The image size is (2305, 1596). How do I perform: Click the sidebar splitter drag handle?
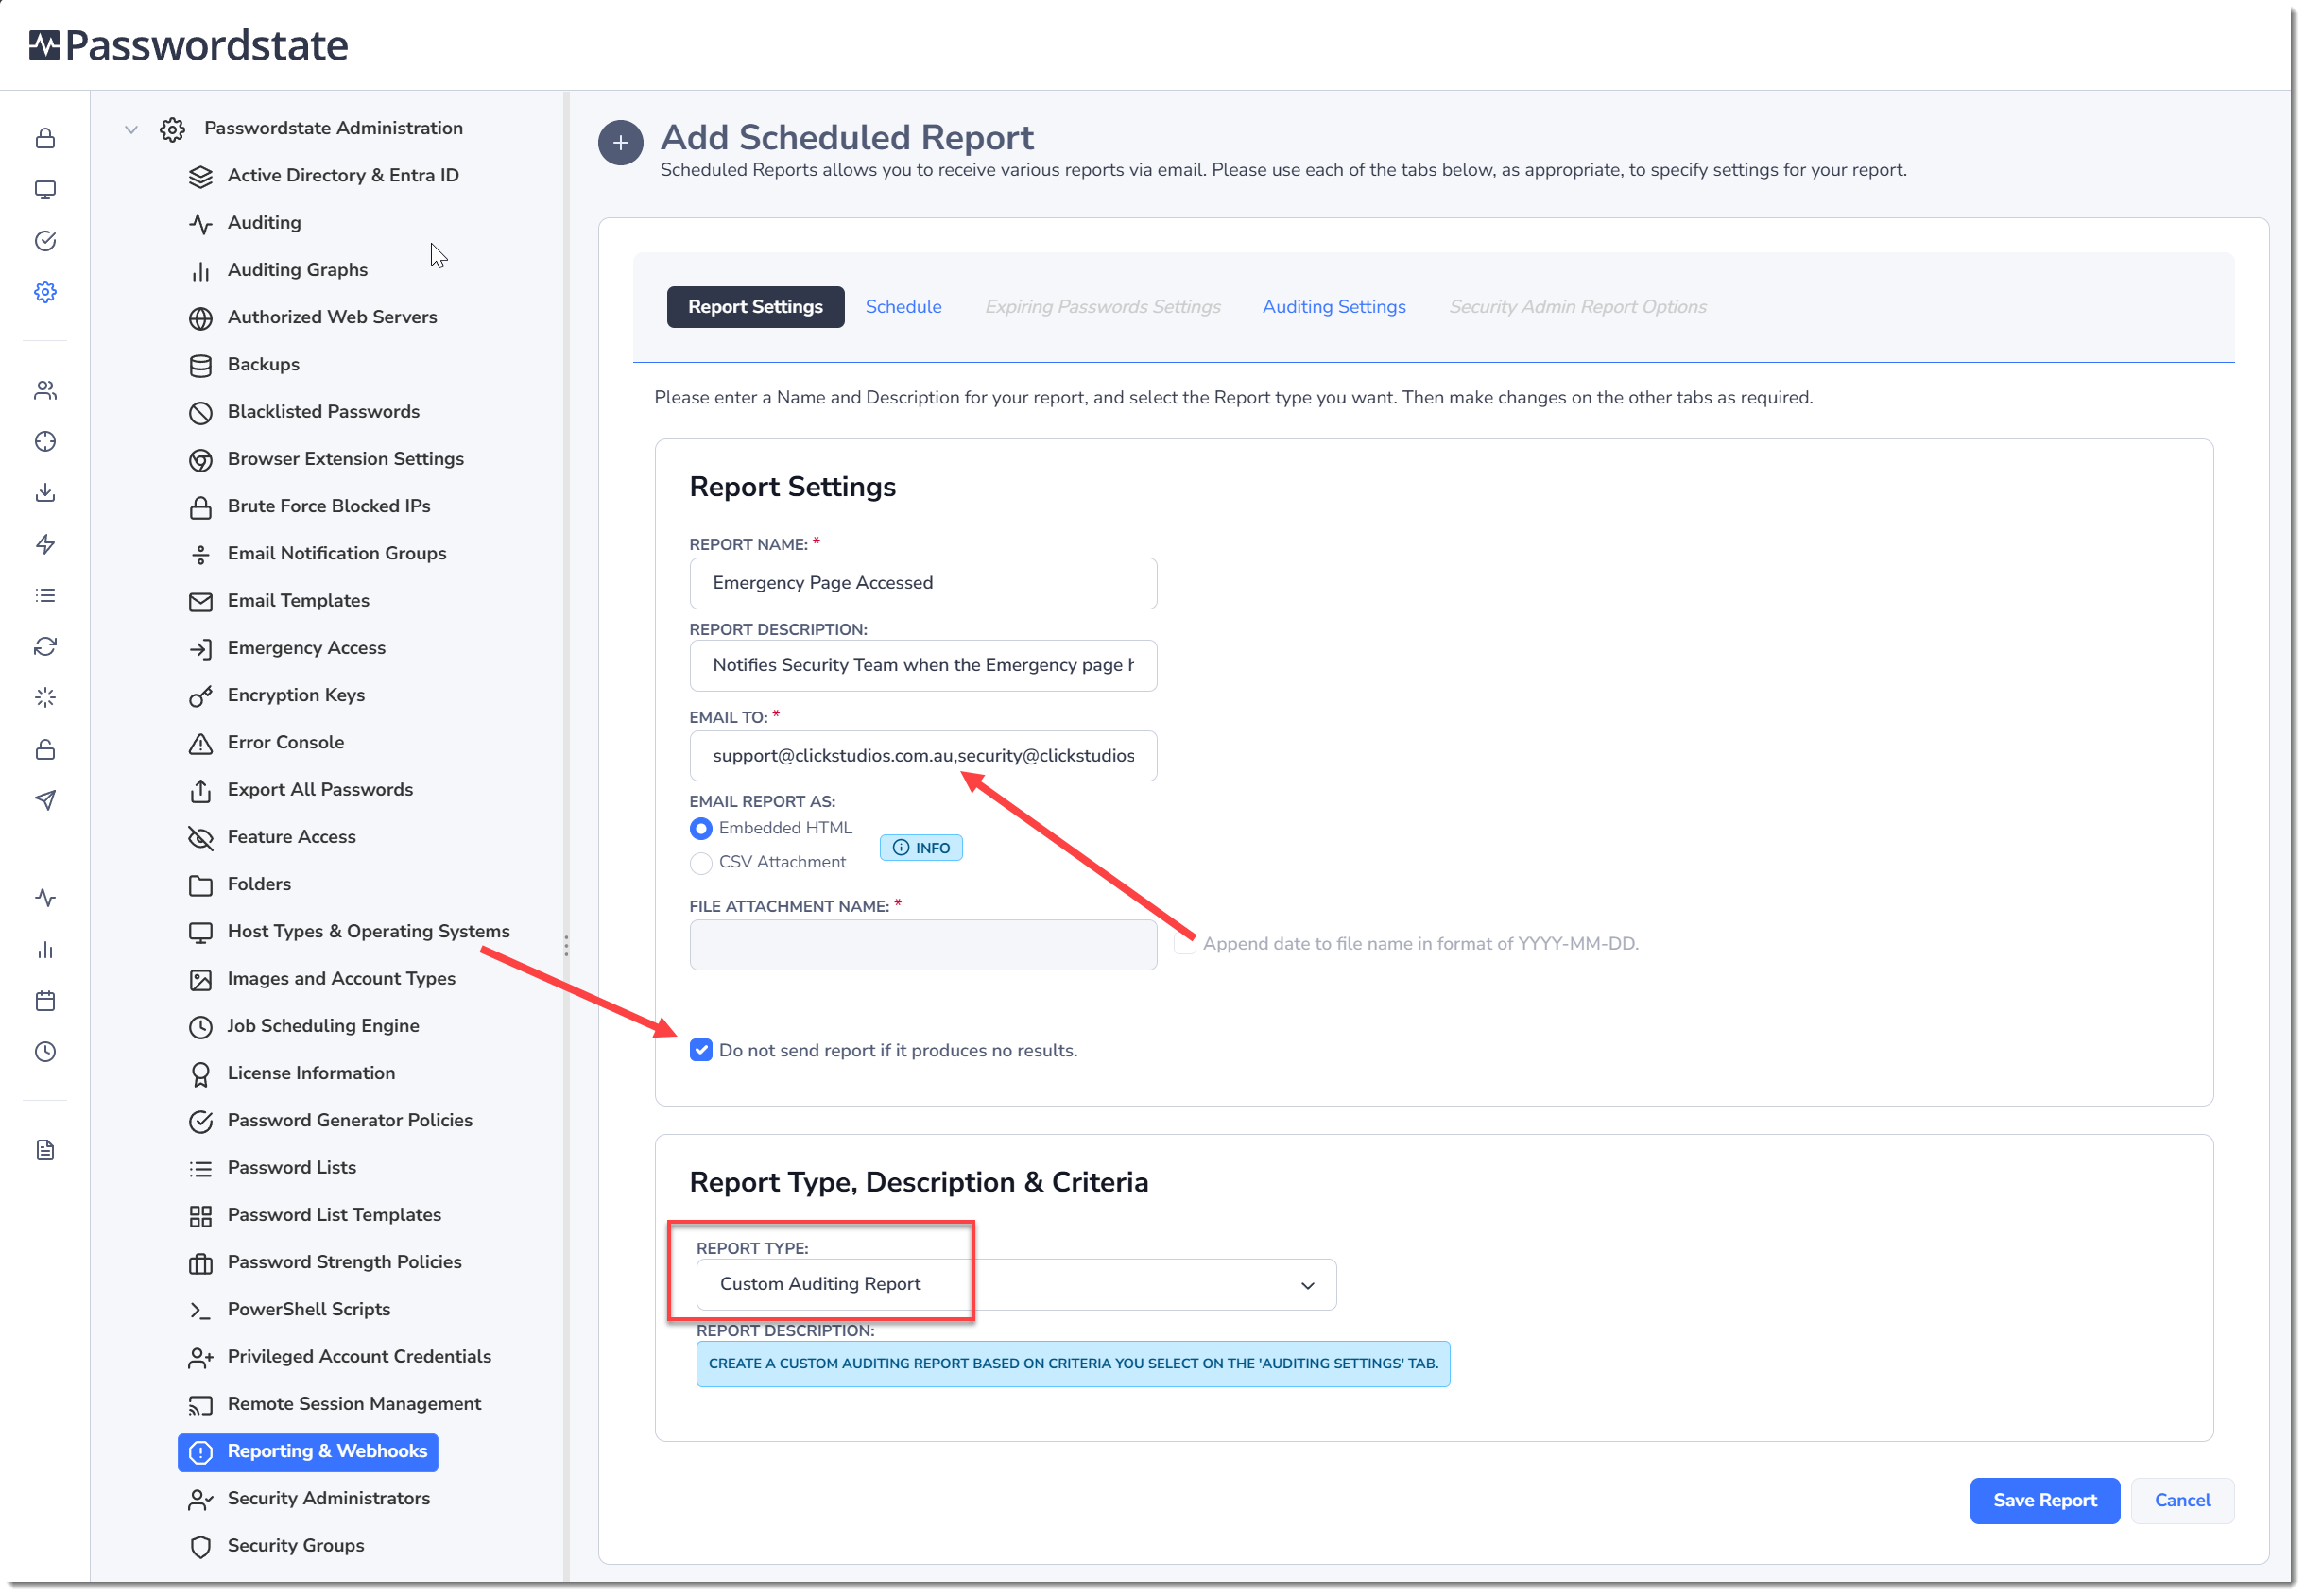coord(566,946)
